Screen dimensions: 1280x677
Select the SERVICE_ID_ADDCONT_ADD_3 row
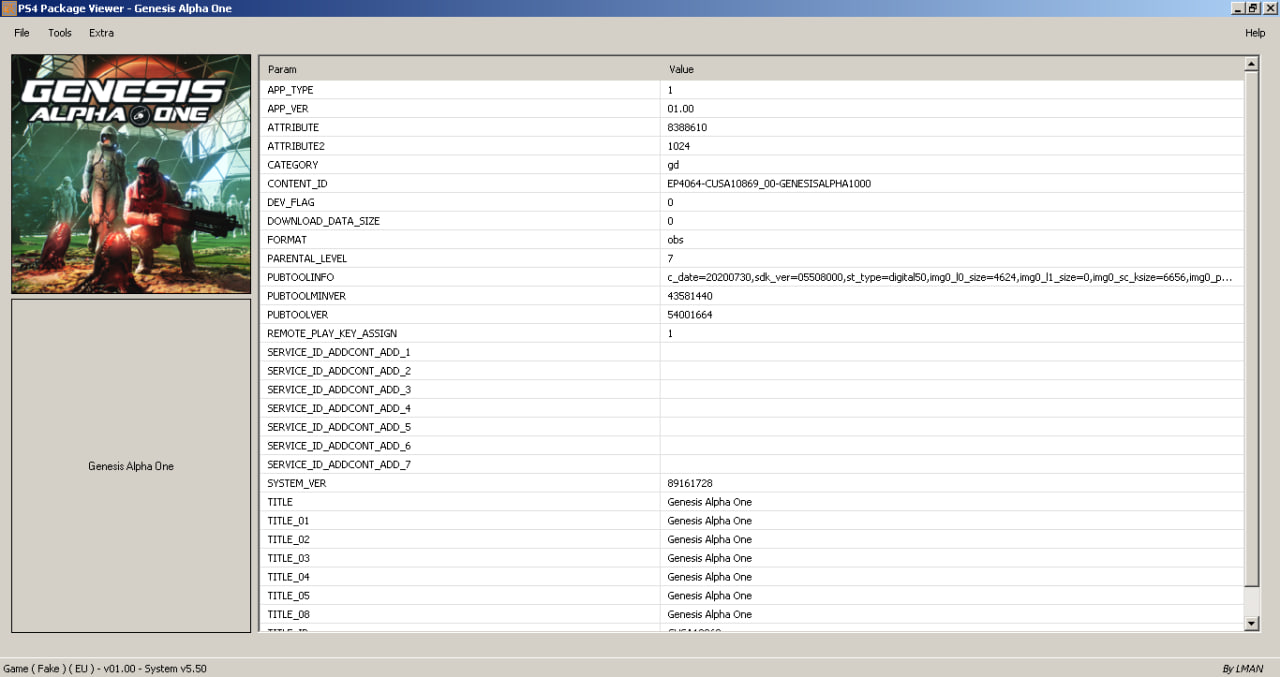pos(752,390)
